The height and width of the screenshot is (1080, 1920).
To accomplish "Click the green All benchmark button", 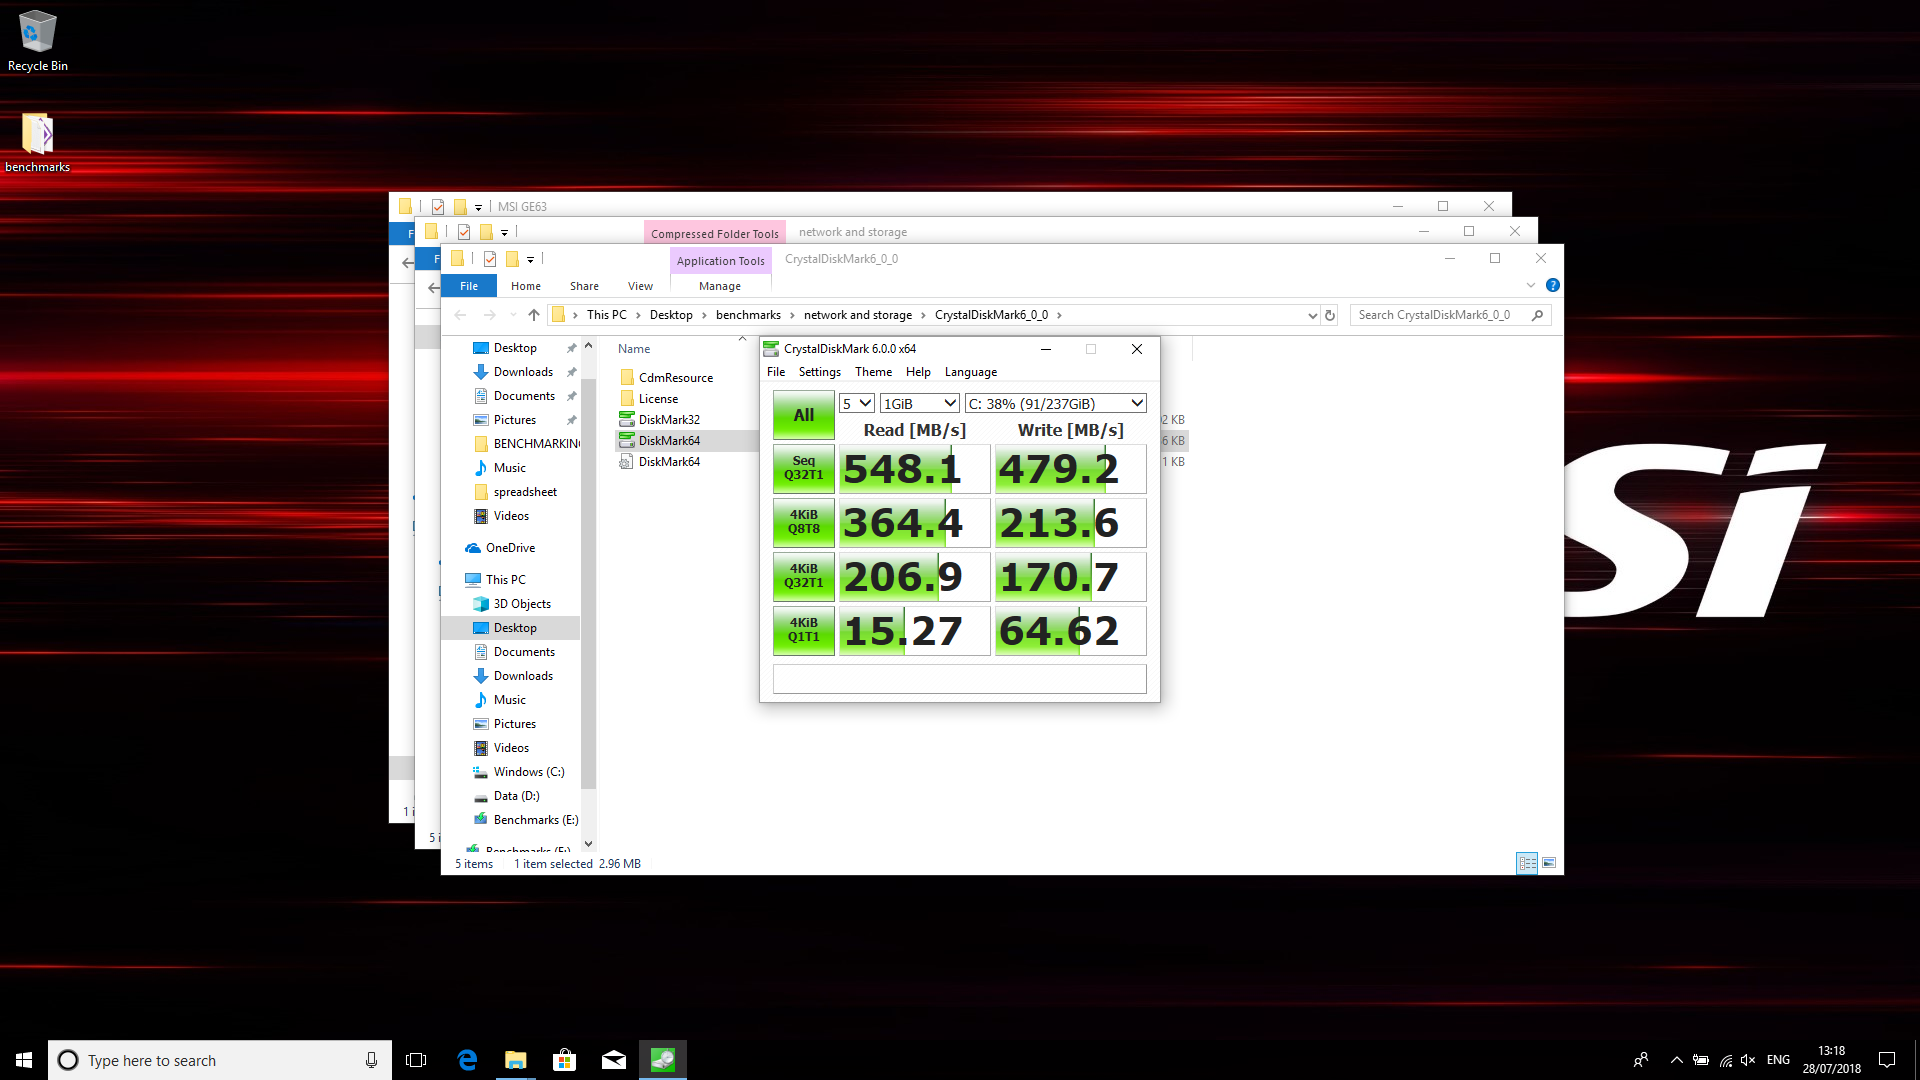I will (803, 415).
